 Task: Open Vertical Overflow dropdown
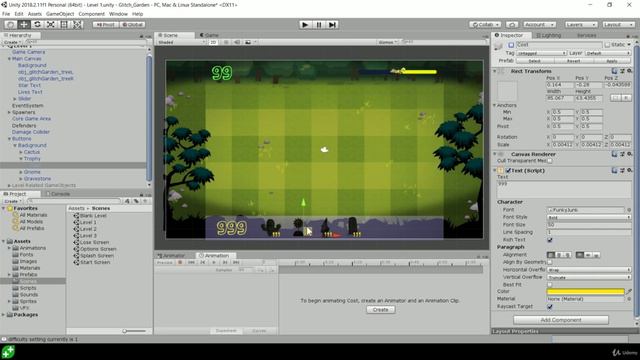click(x=589, y=277)
